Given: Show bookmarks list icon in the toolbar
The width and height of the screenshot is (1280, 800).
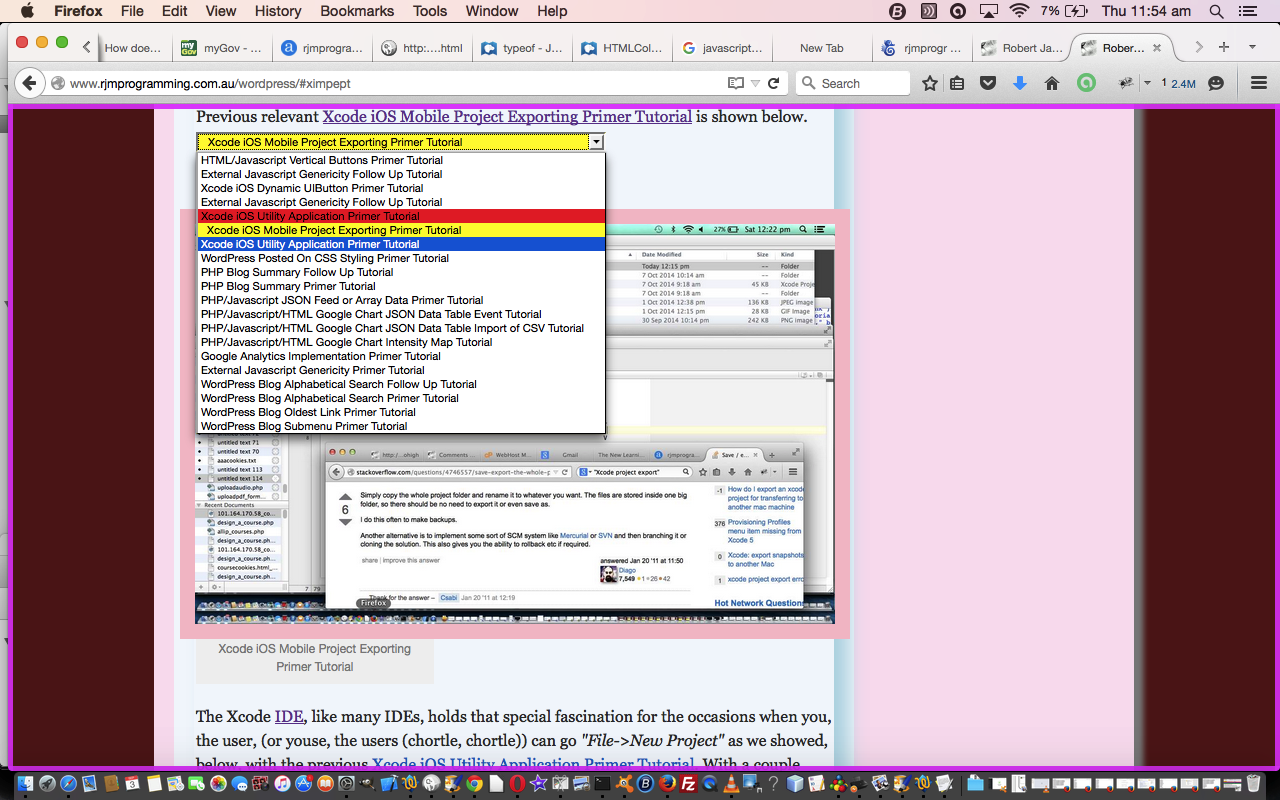Looking at the screenshot, I should click(x=957, y=84).
